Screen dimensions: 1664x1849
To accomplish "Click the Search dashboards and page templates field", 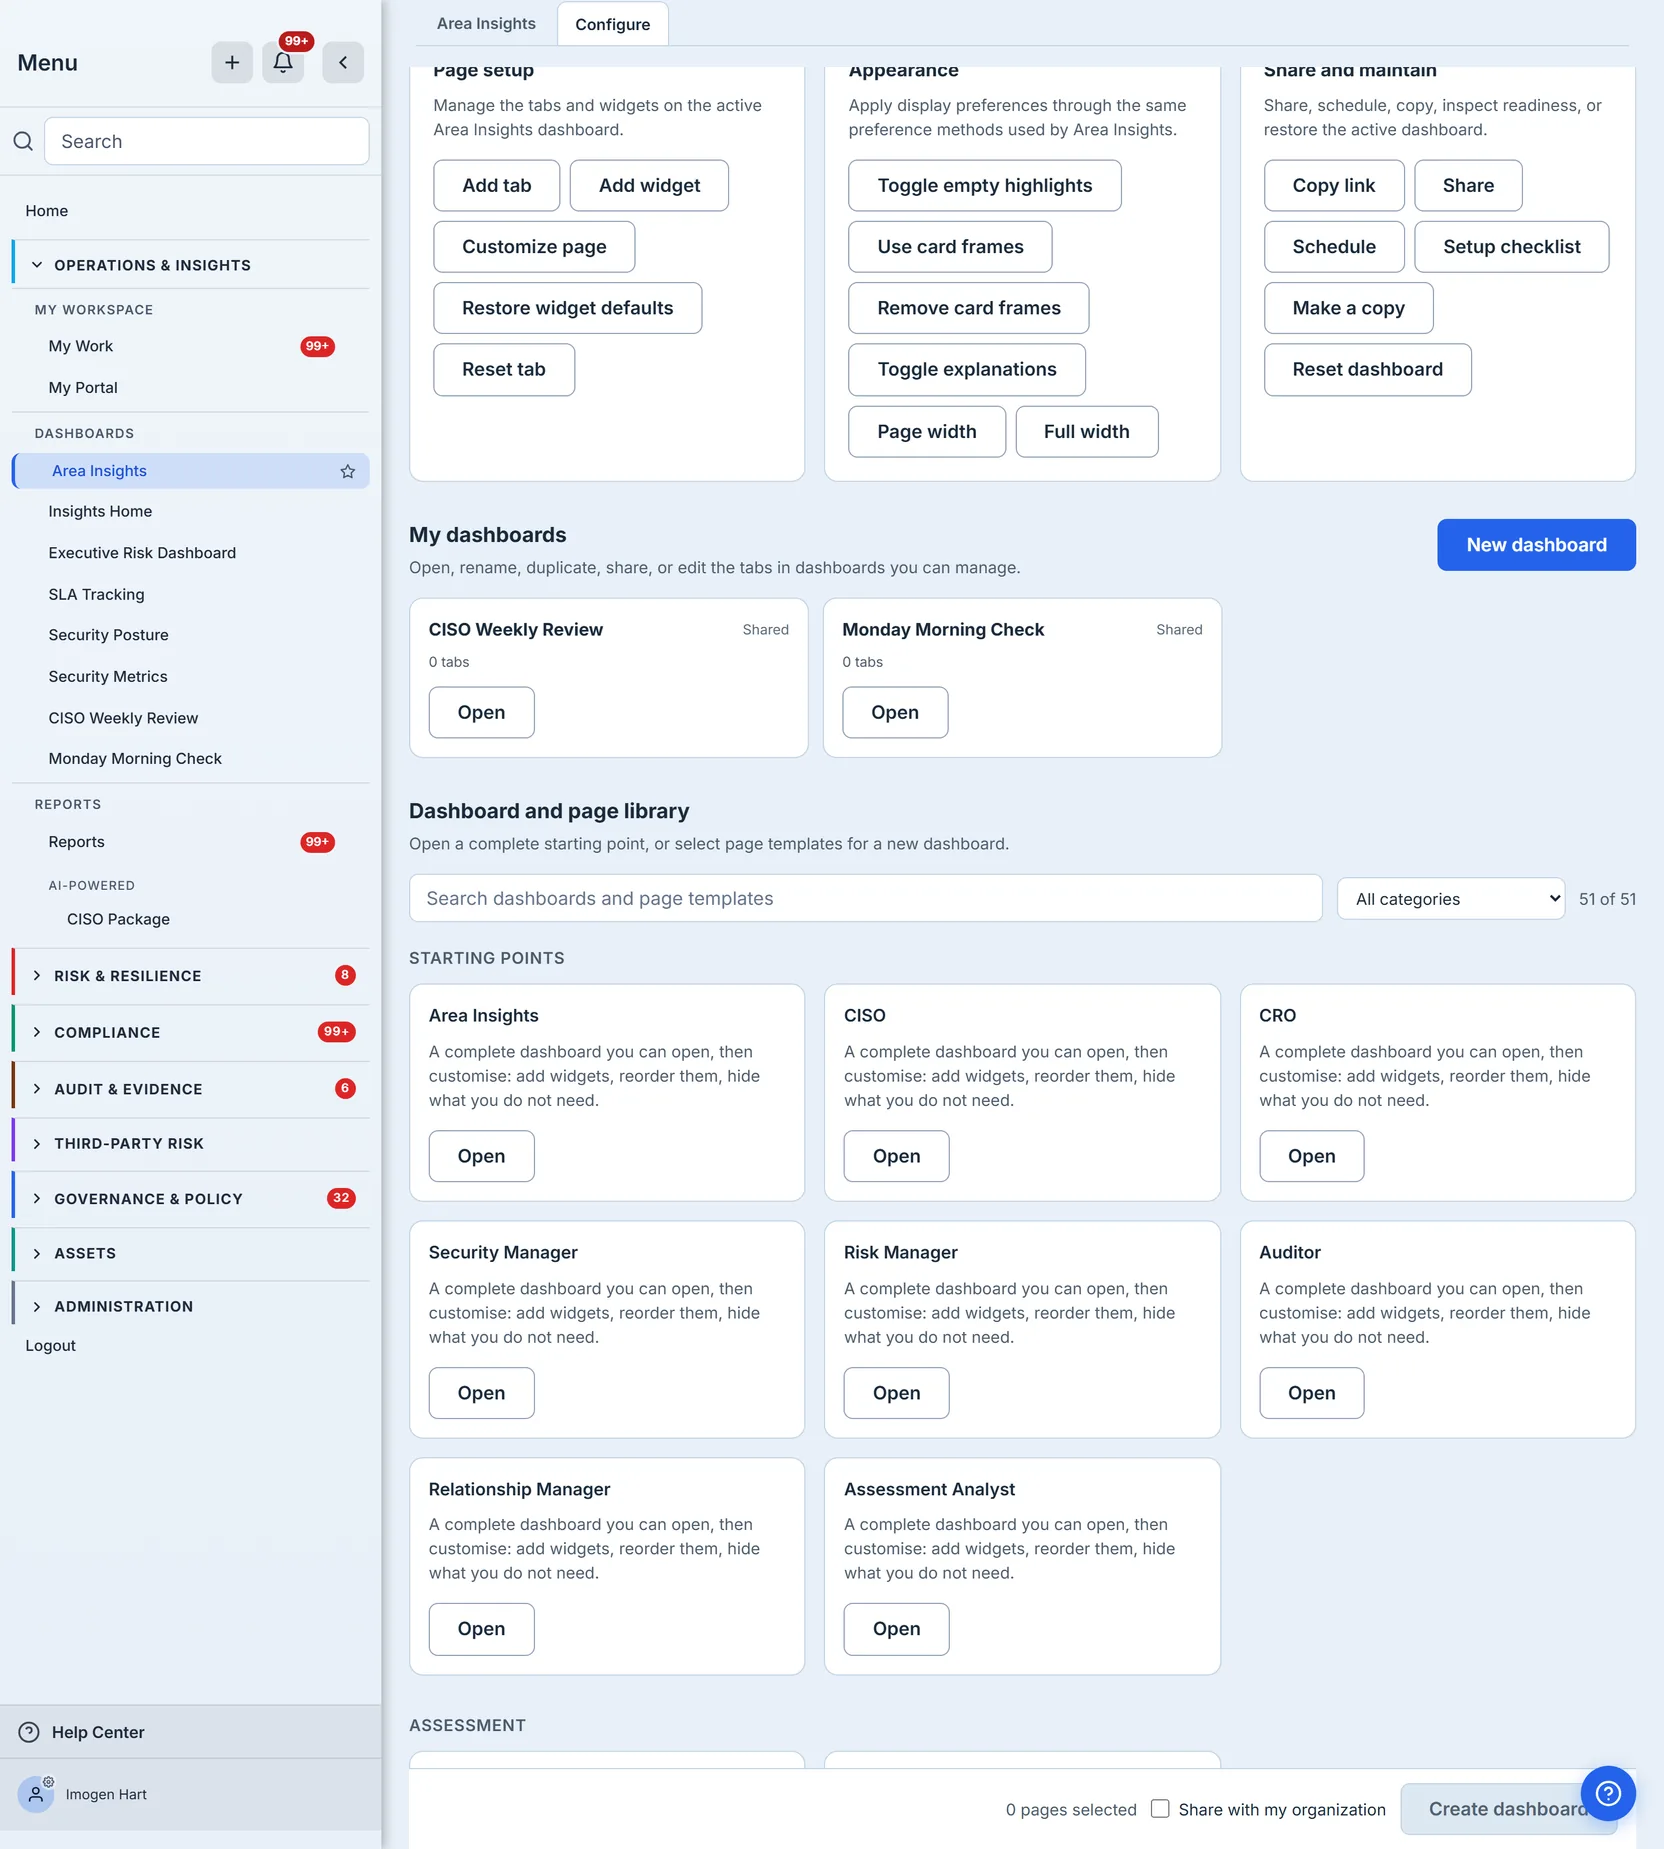I will [x=866, y=898].
